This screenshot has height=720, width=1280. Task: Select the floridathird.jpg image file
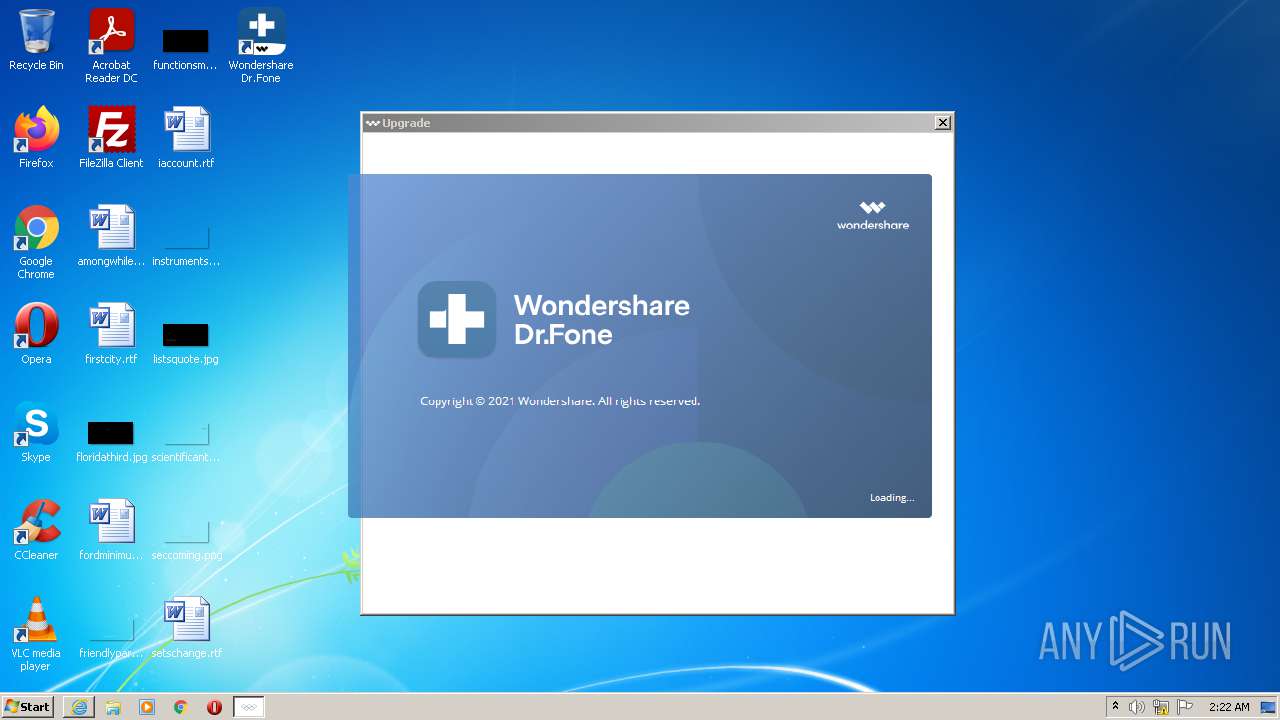(x=111, y=441)
